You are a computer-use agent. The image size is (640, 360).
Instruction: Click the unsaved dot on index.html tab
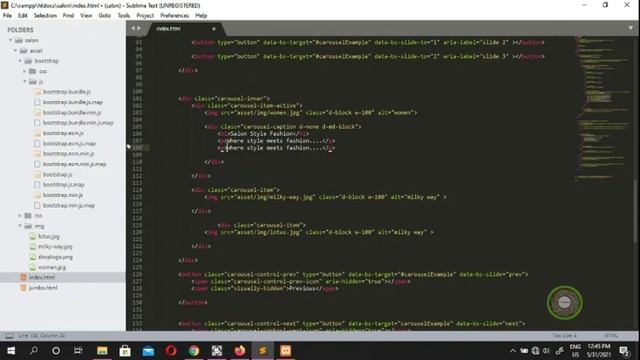pyautogui.click(x=213, y=29)
